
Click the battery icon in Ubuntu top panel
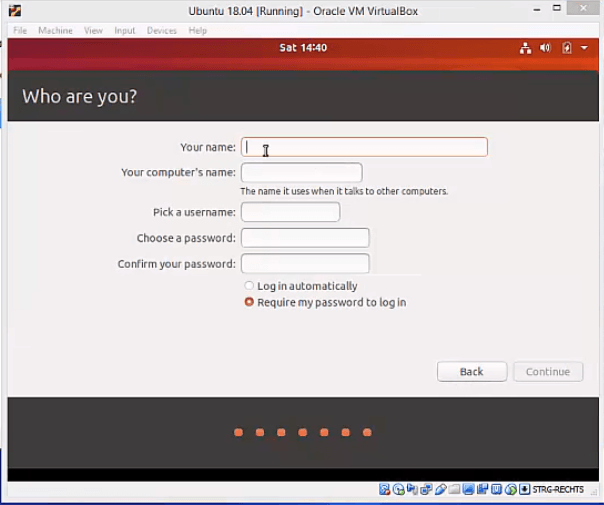click(x=568, y=48)
